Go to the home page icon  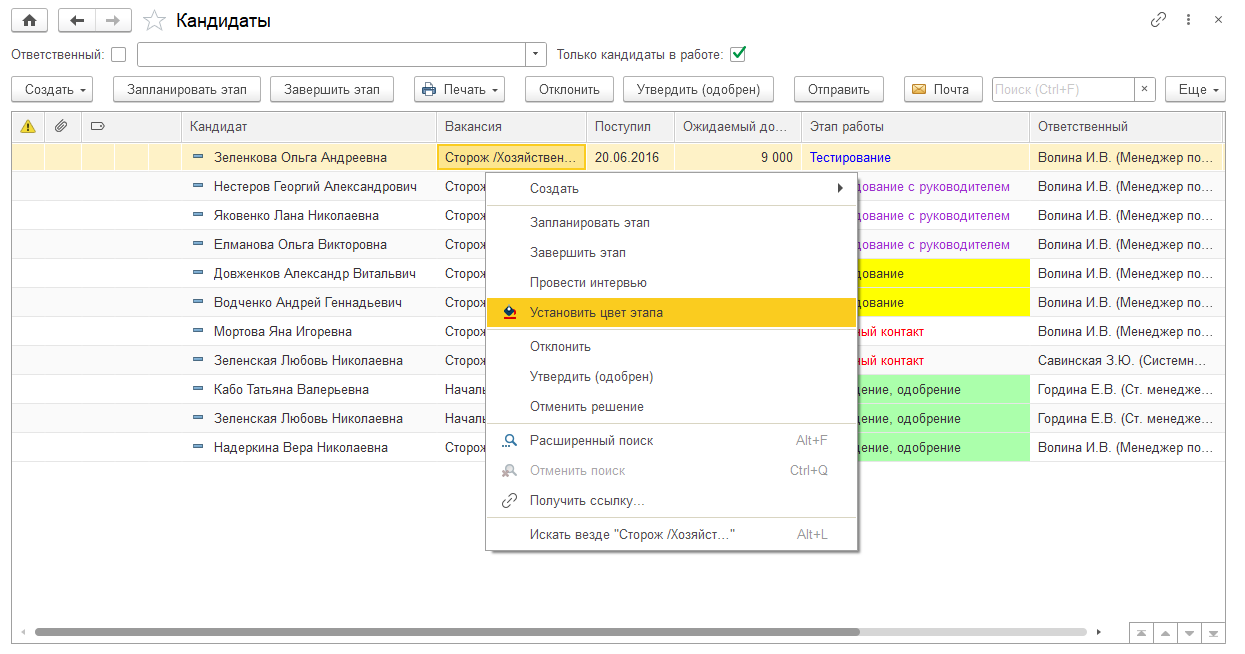pos(29,21)
